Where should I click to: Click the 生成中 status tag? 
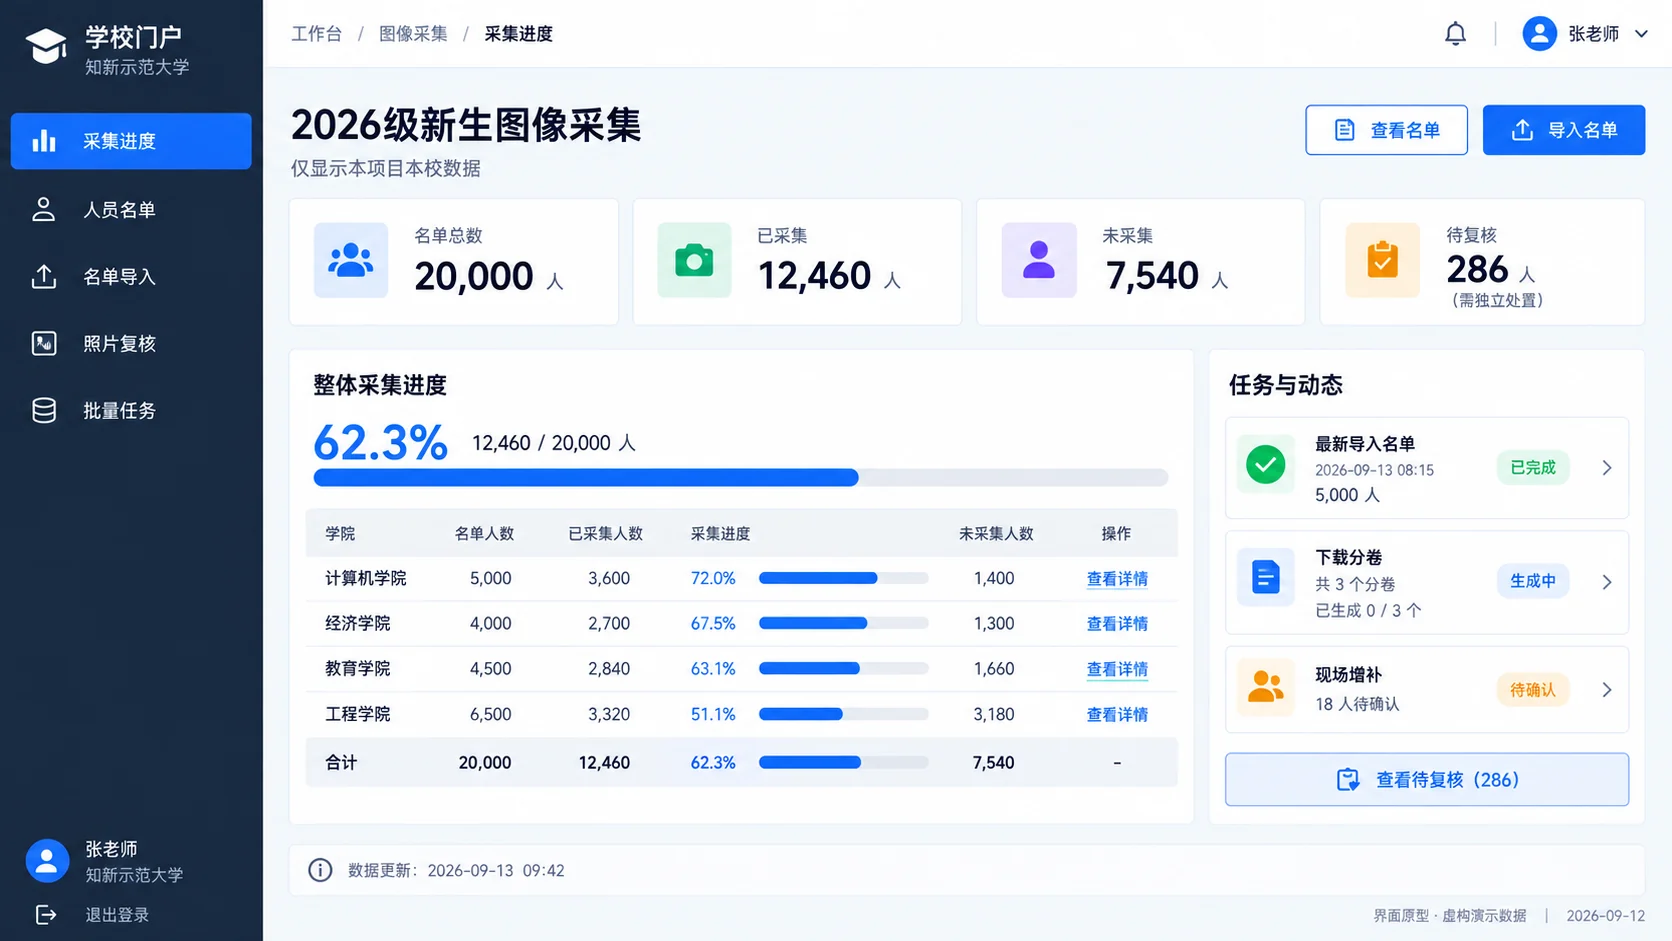1533,581
